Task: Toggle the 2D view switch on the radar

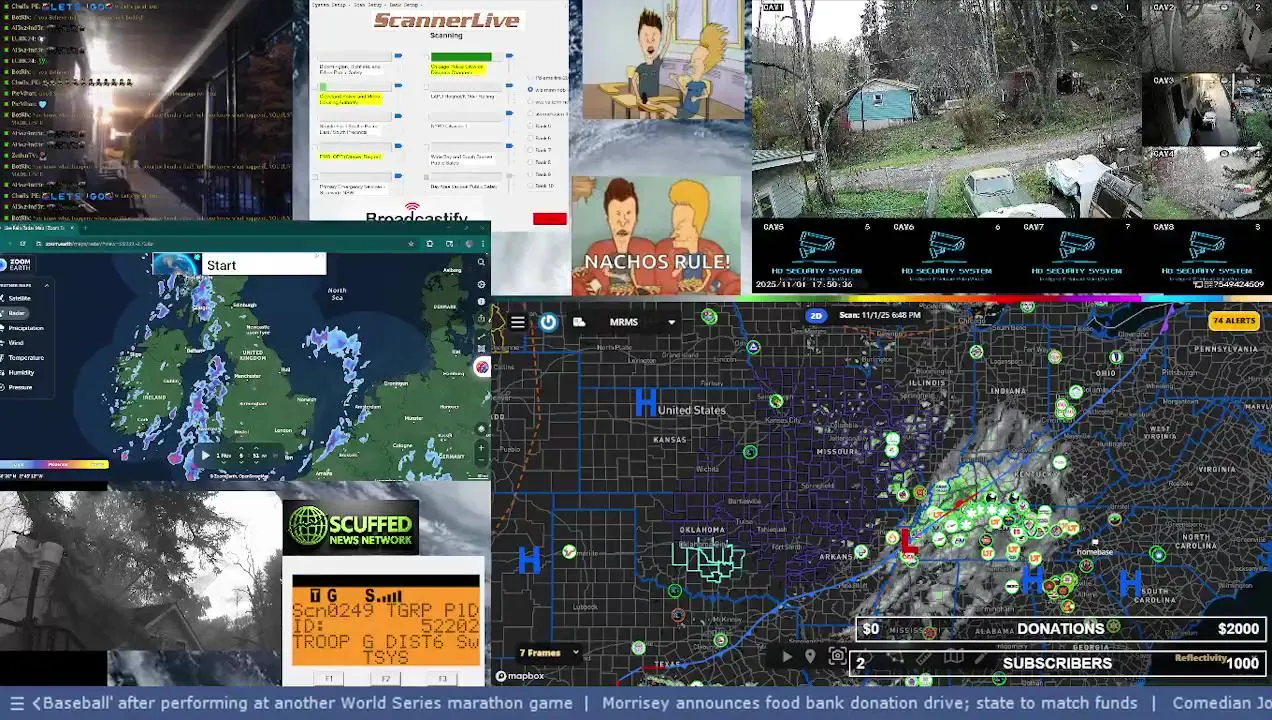Action: 816,315
